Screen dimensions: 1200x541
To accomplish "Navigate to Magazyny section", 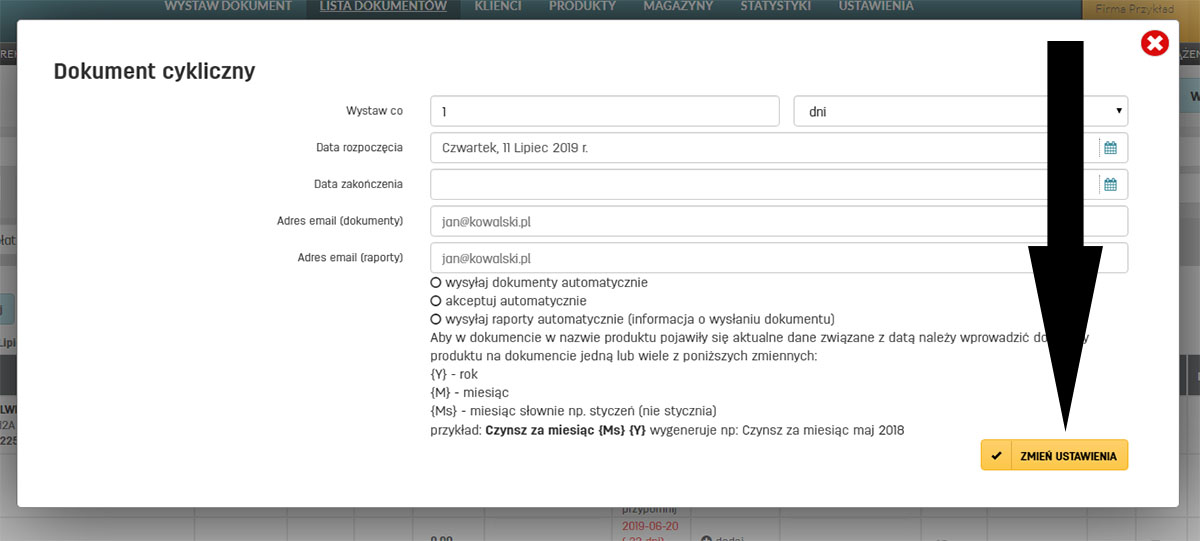I will (x=678, y=7).
